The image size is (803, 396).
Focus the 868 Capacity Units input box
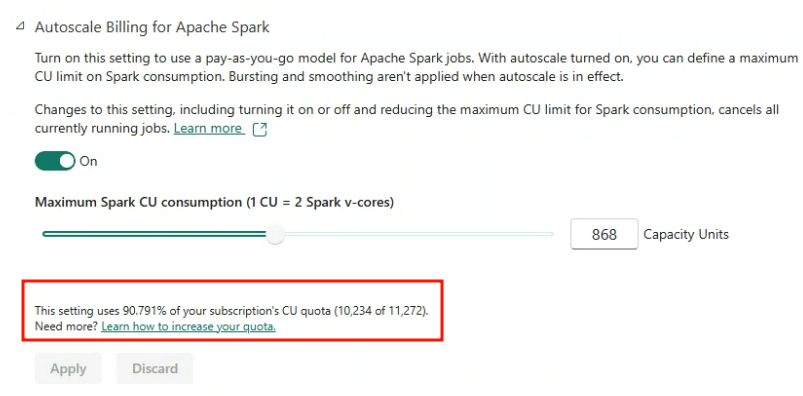604,234
